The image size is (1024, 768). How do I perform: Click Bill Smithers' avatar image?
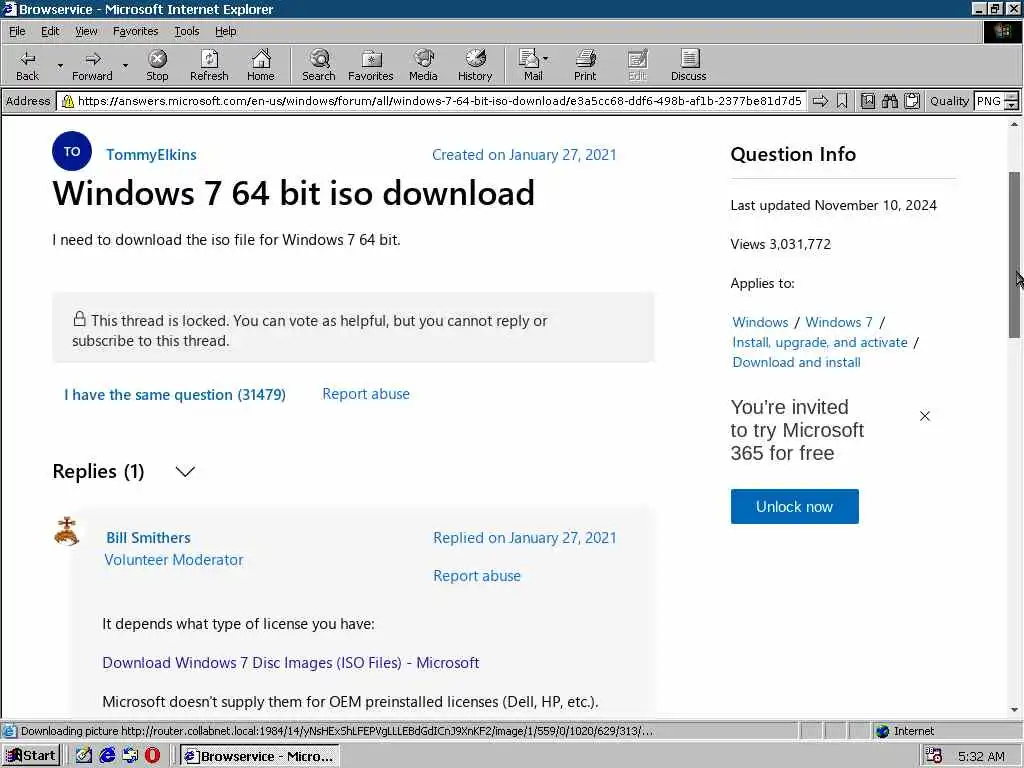pos(66,531)
